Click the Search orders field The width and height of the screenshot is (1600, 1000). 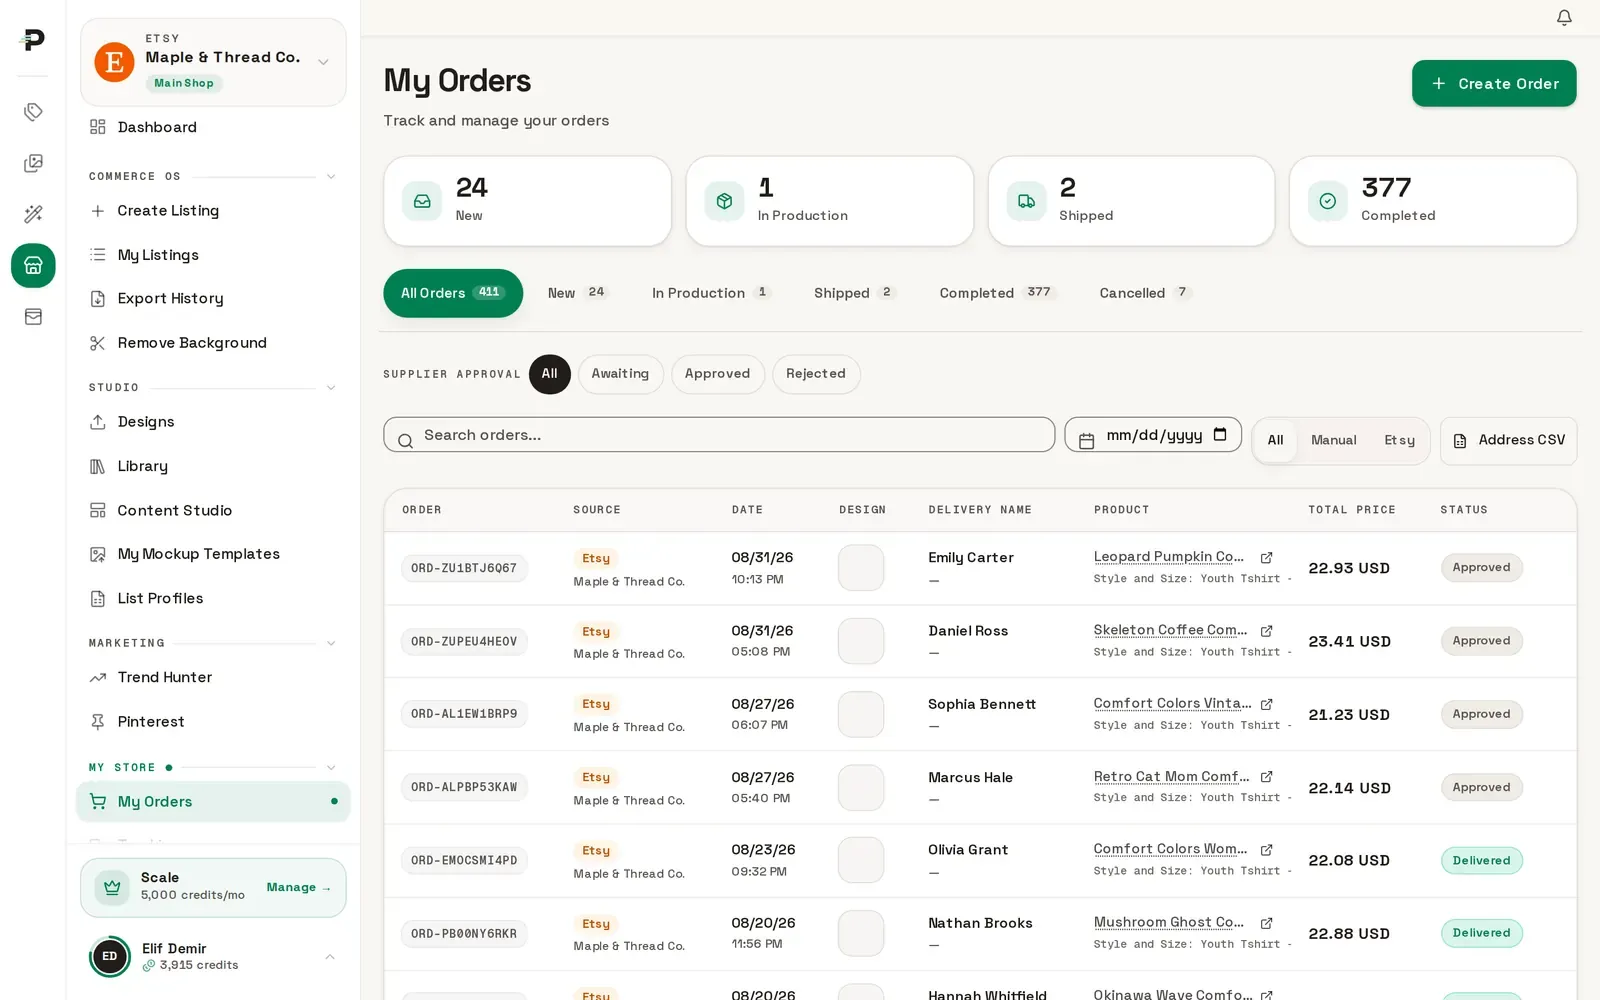[719, 435]
